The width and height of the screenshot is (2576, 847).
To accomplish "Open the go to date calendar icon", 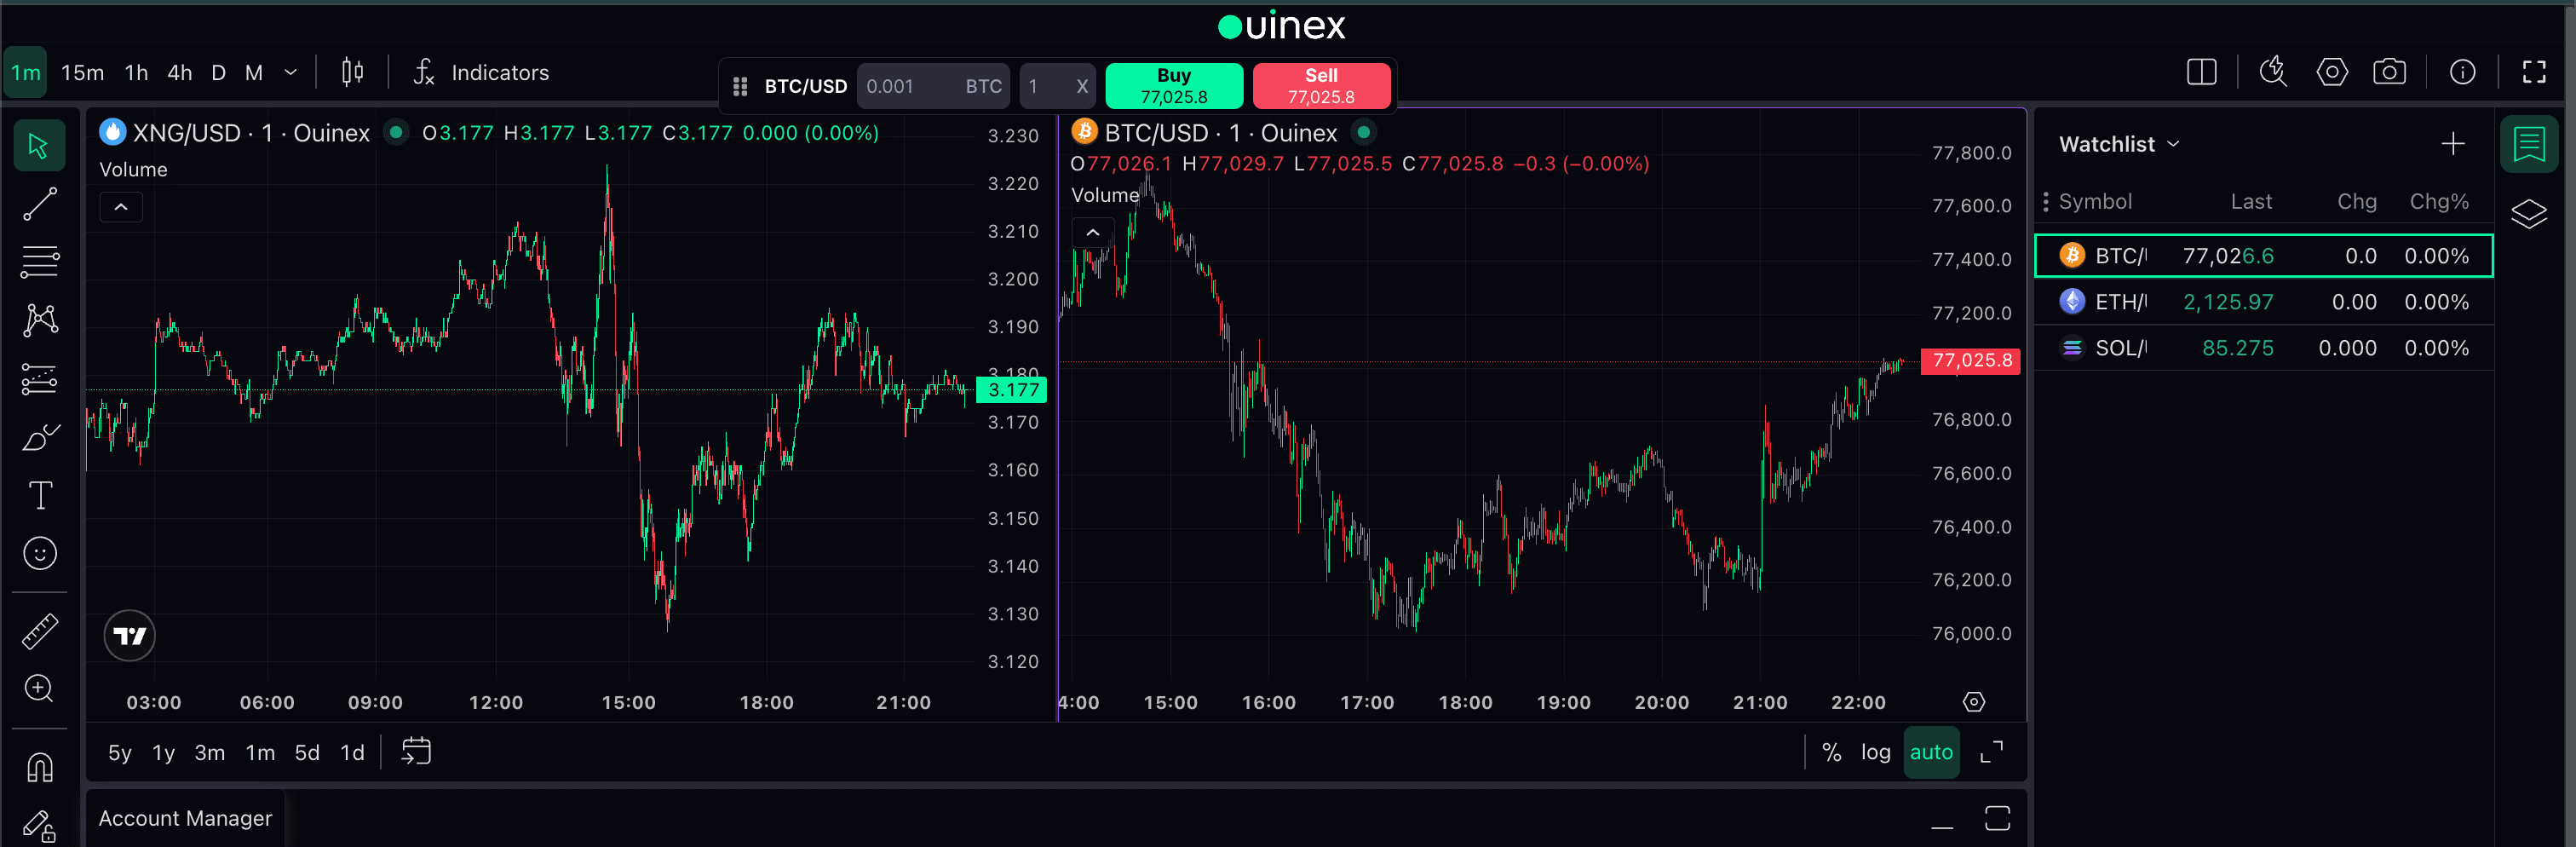I will click(416, 752).
